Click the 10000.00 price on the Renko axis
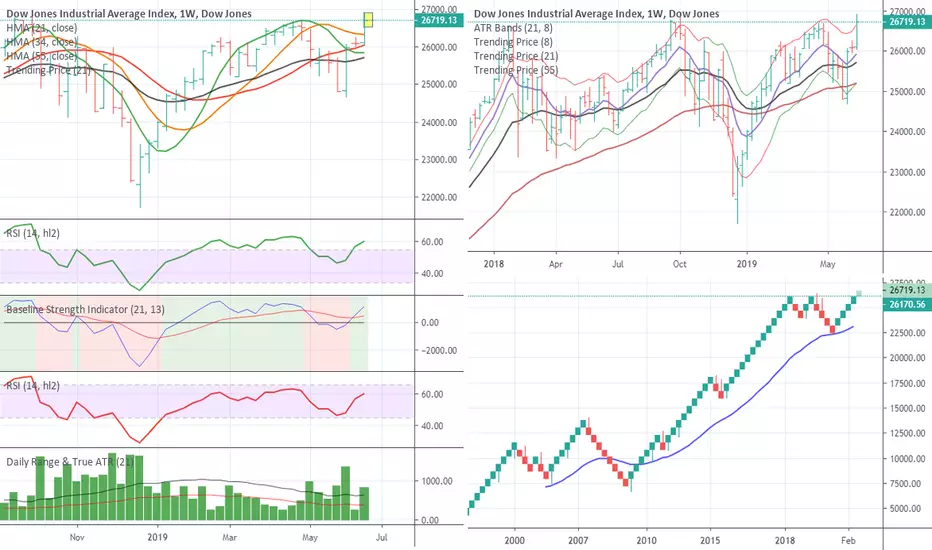932x550 pixels. tap(908, 458)
